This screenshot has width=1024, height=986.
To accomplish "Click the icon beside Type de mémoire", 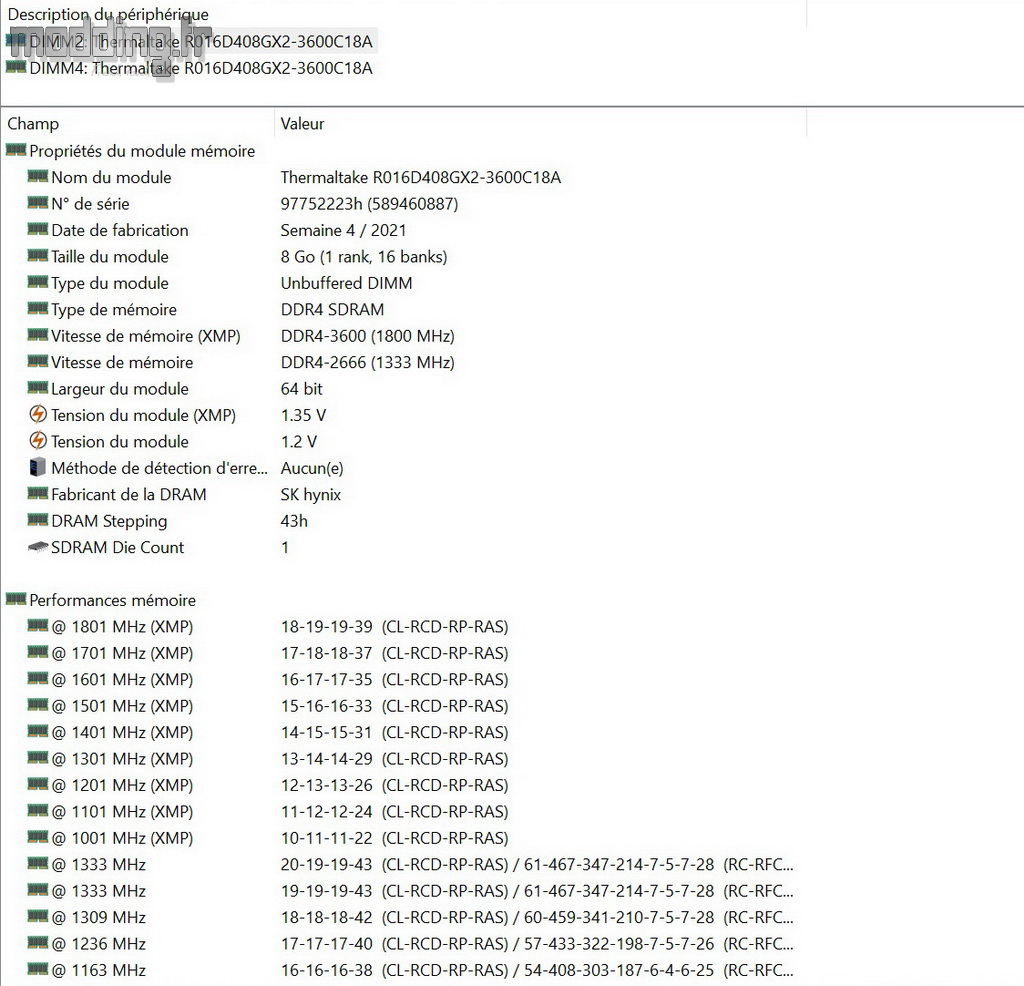I will tap(38, 308).
